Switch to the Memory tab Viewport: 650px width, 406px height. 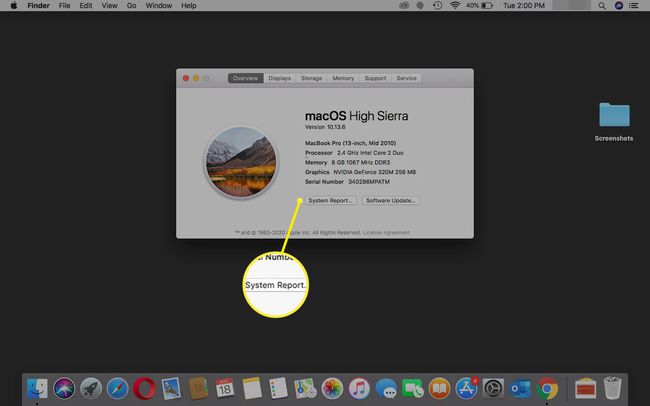pos(343,78)
